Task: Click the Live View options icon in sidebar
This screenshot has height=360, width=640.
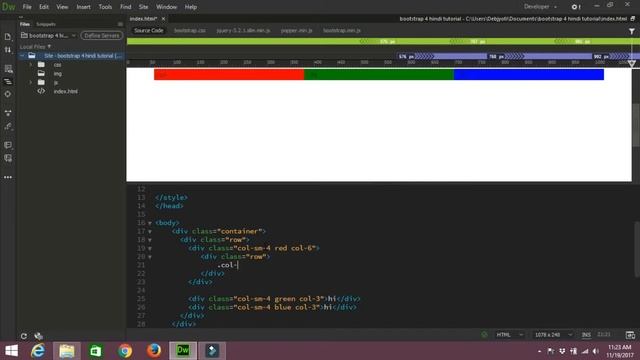Action: coord(8,69)
